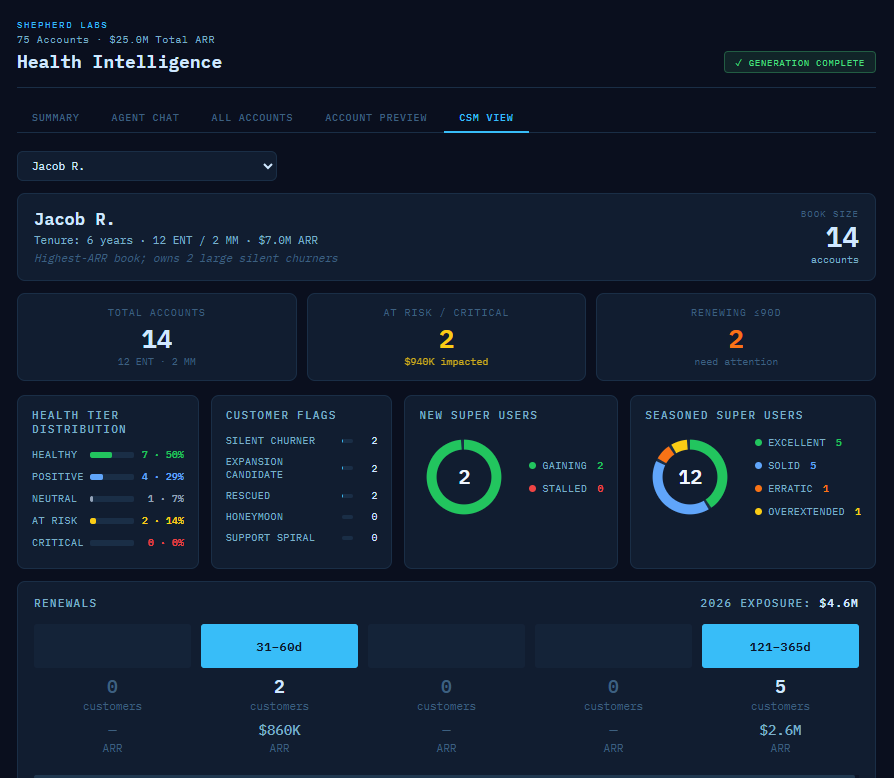Select the 31-60d renewals bucket
This screenshot has height=778, width=894.
(x=279, y=646)
